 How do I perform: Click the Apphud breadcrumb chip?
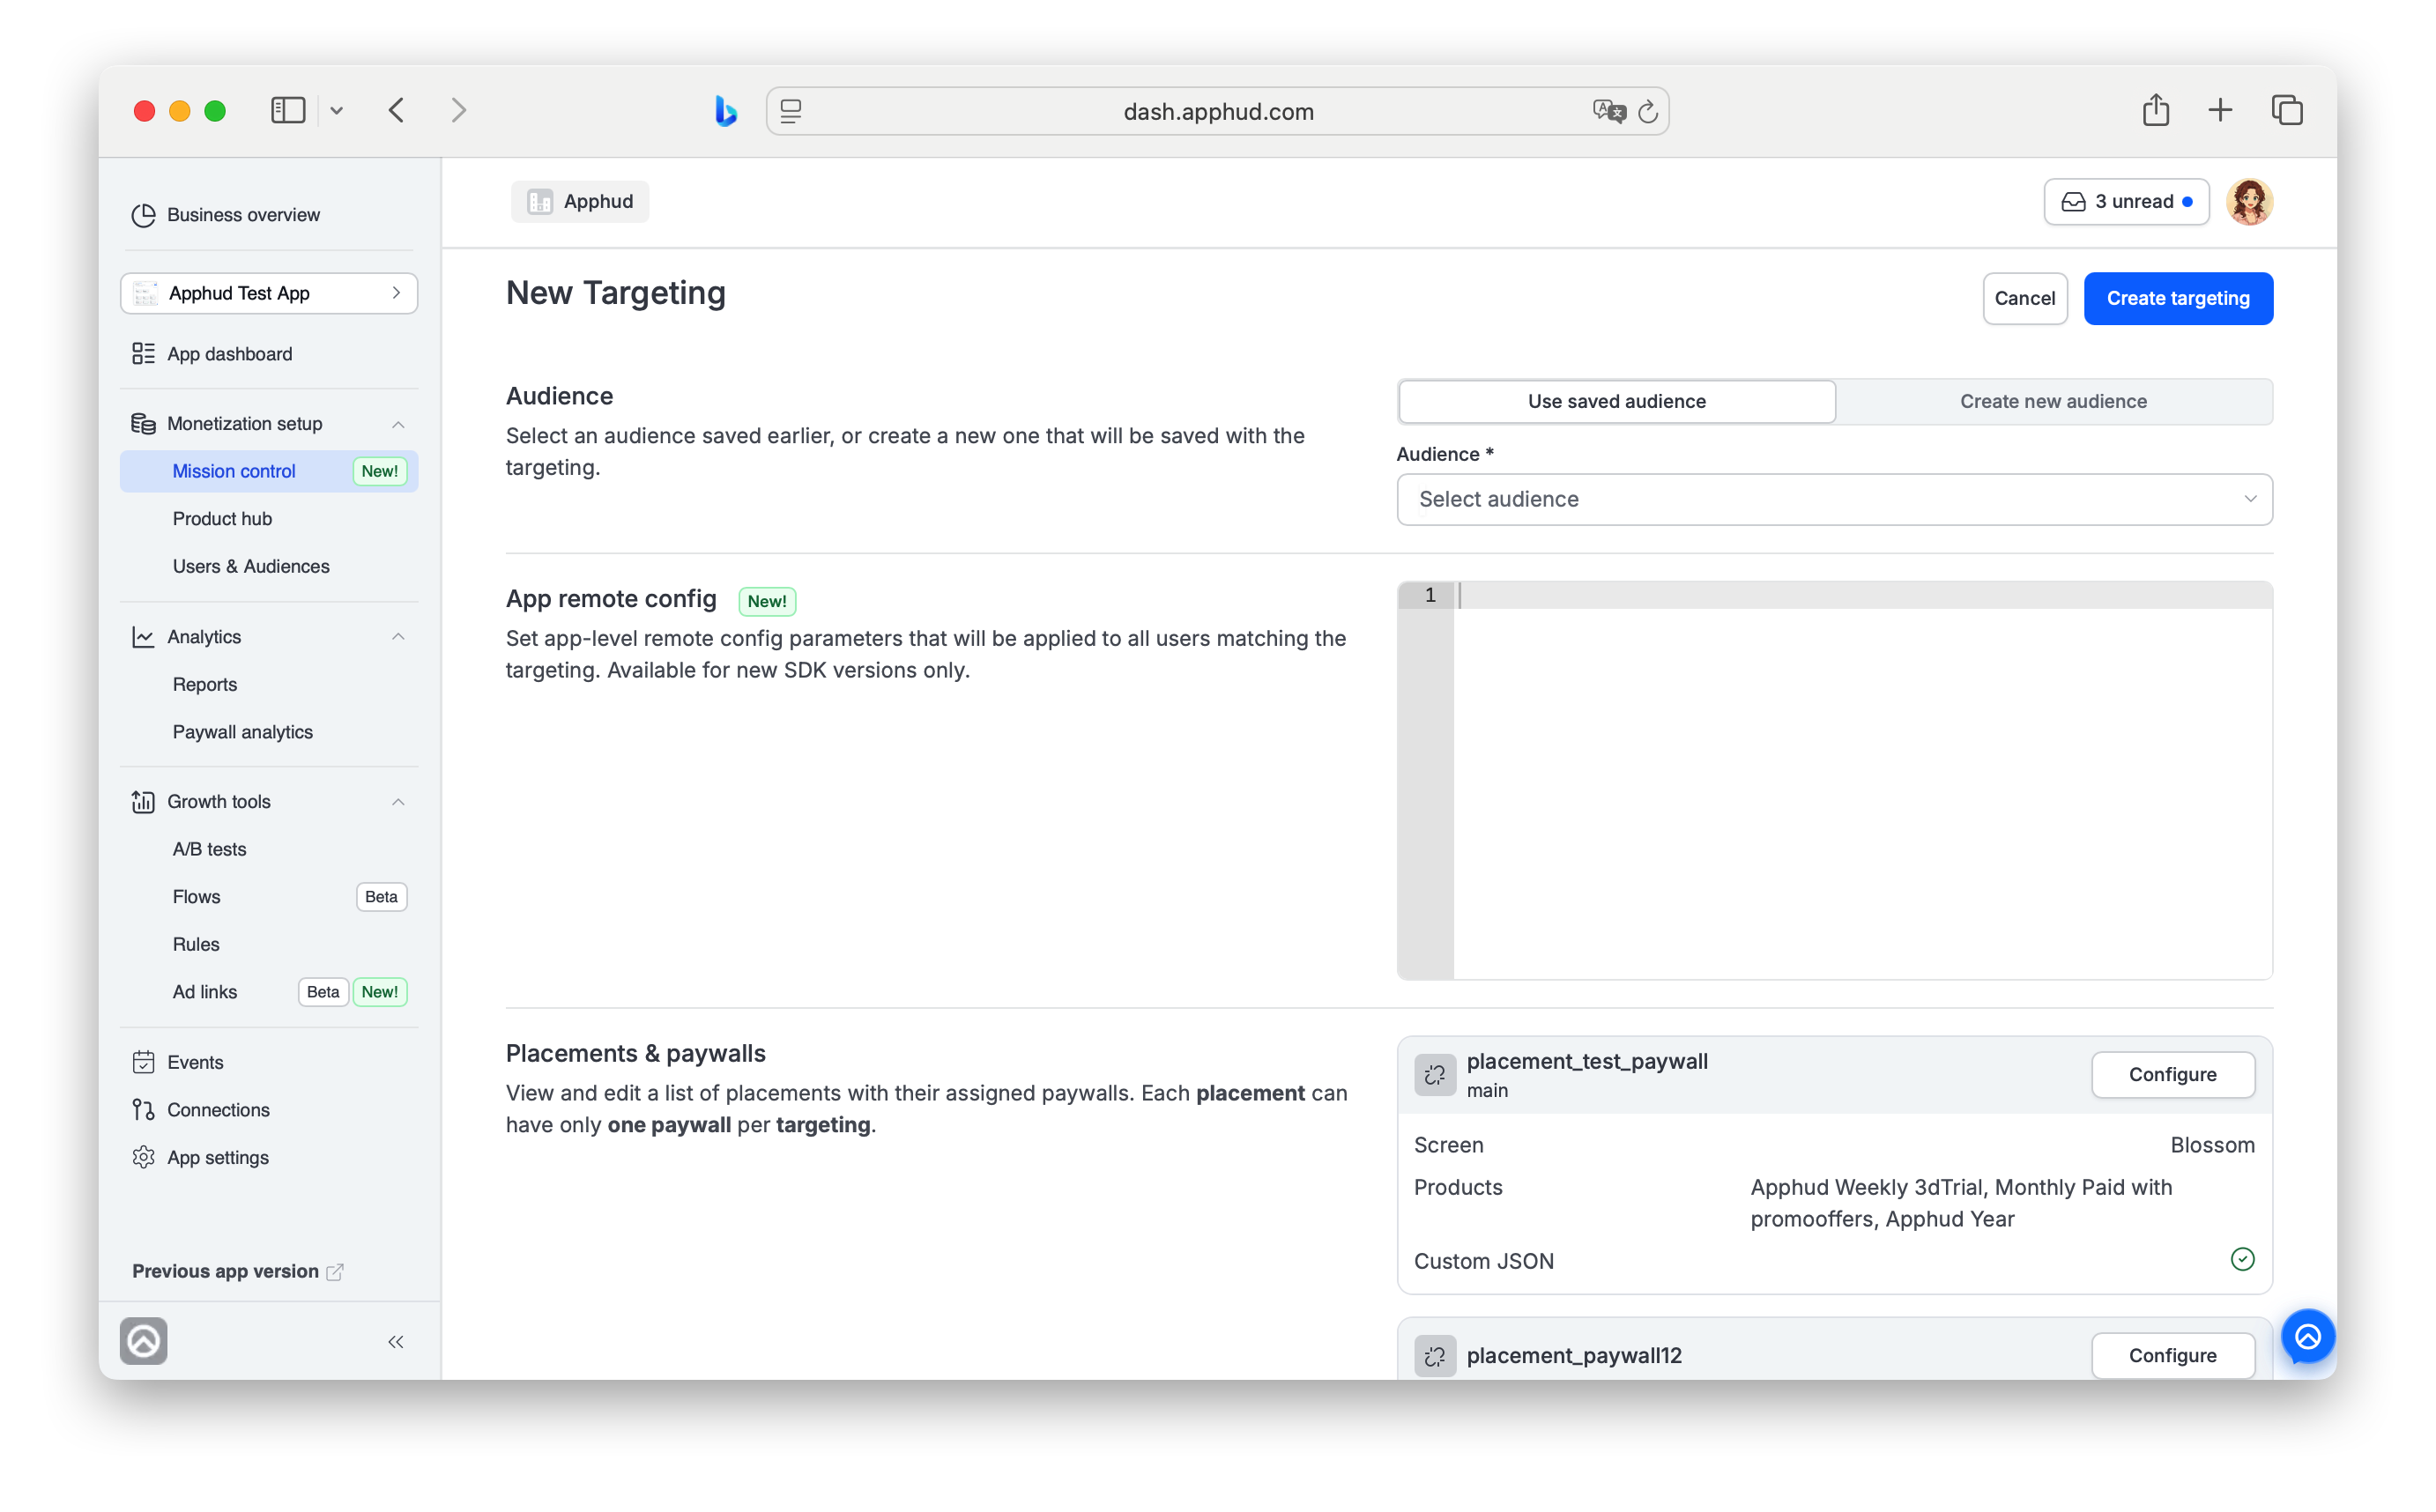580,202
